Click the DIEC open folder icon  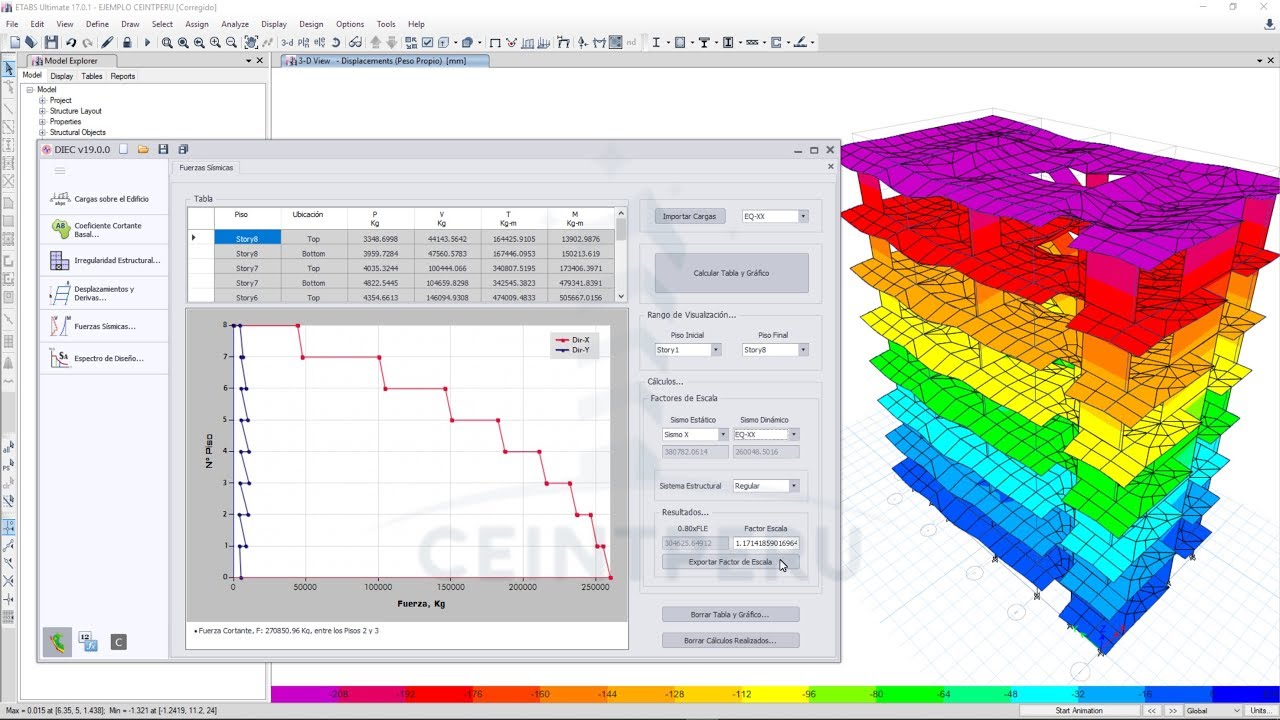(x=143, y=149)
